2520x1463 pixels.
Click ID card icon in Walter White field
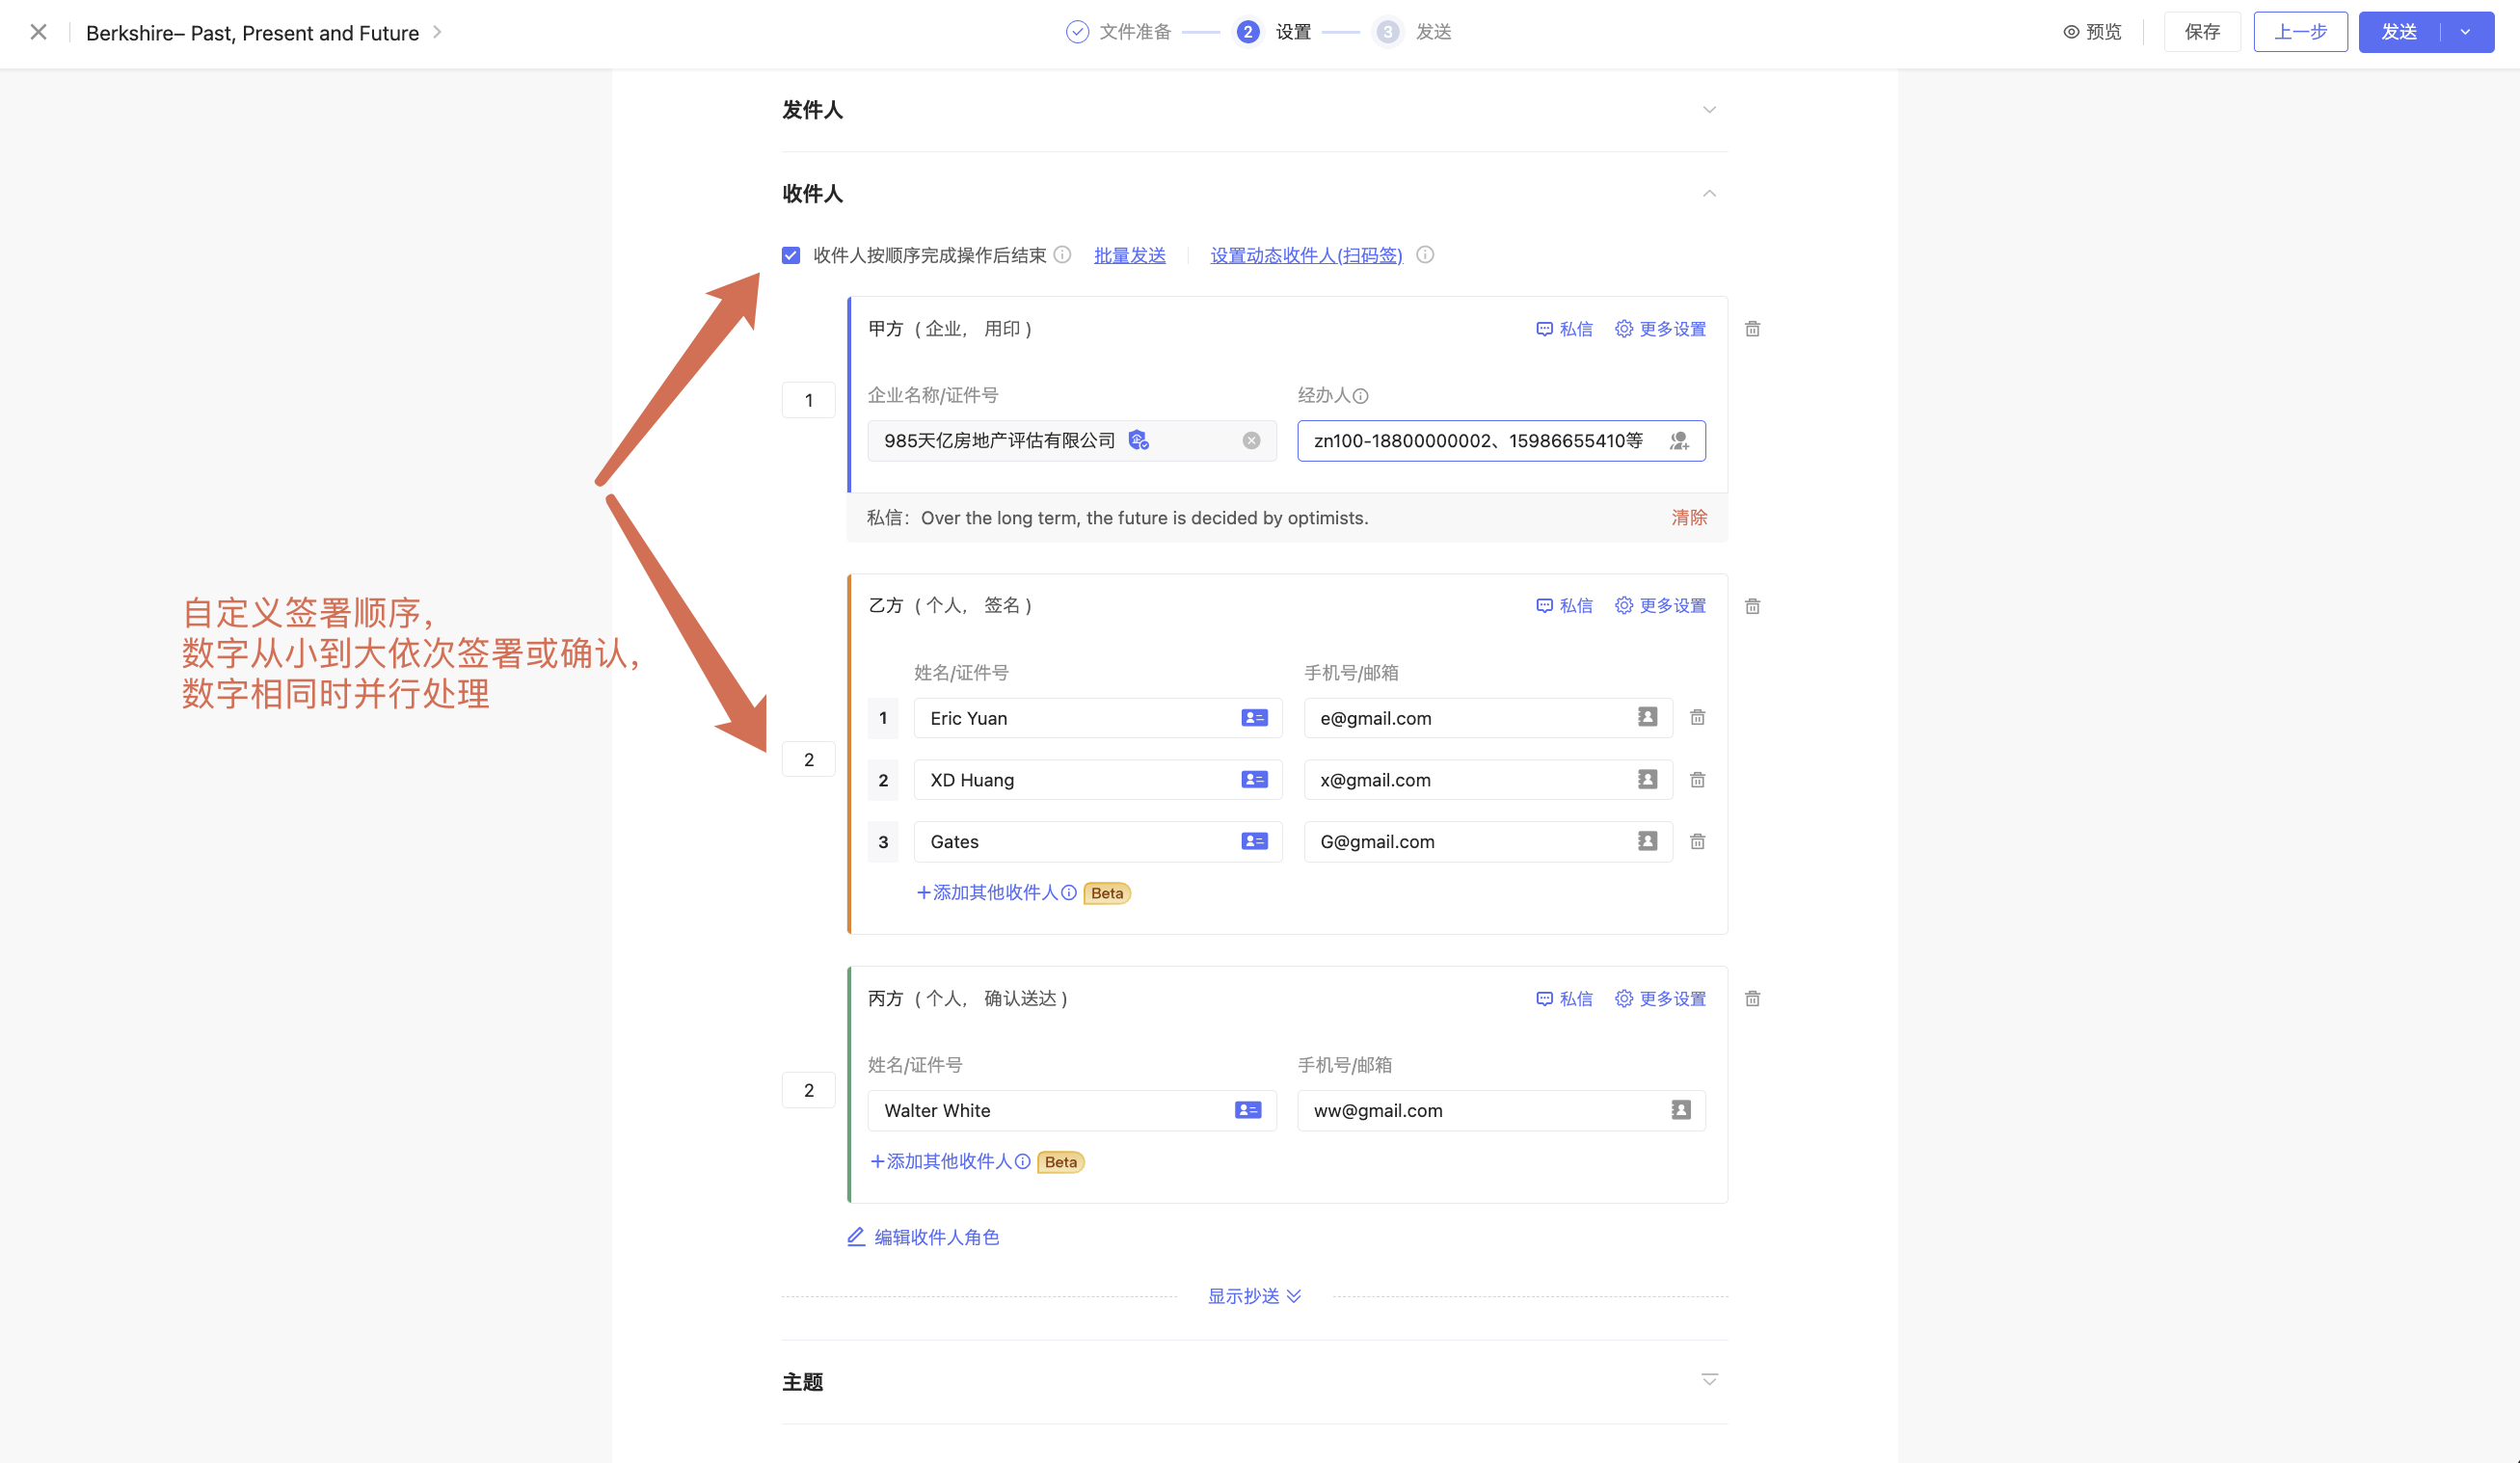(x=1247, y=1110)
